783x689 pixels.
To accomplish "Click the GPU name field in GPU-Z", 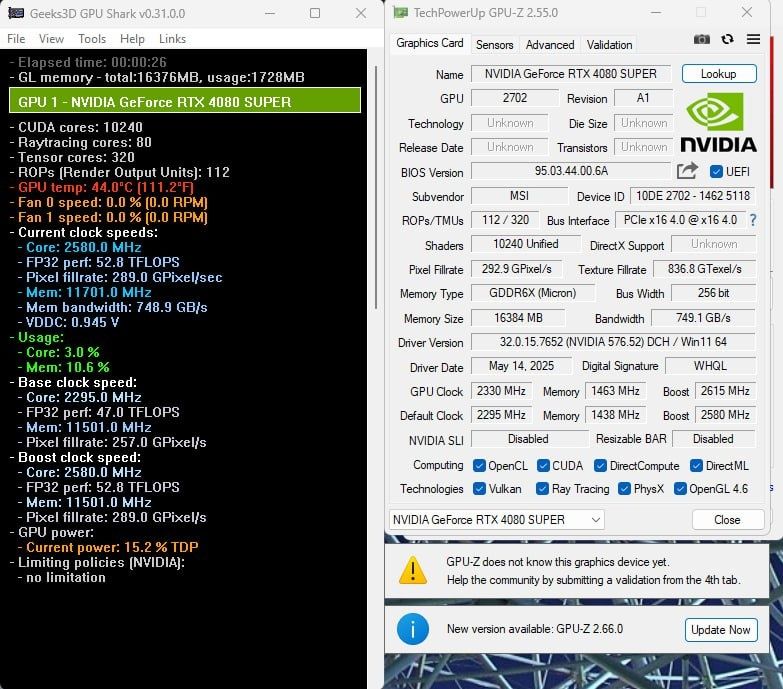I will (571, 74).
